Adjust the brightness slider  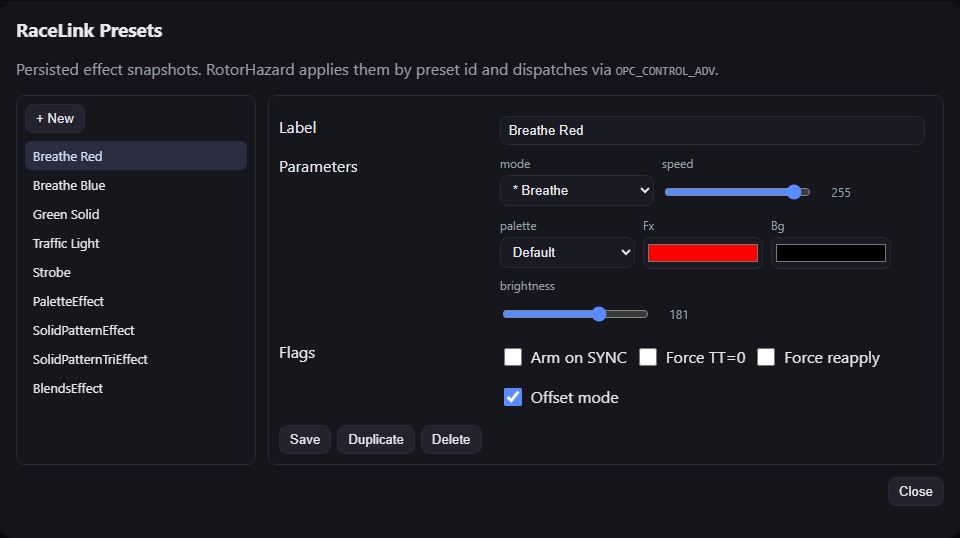click(575, 314)
